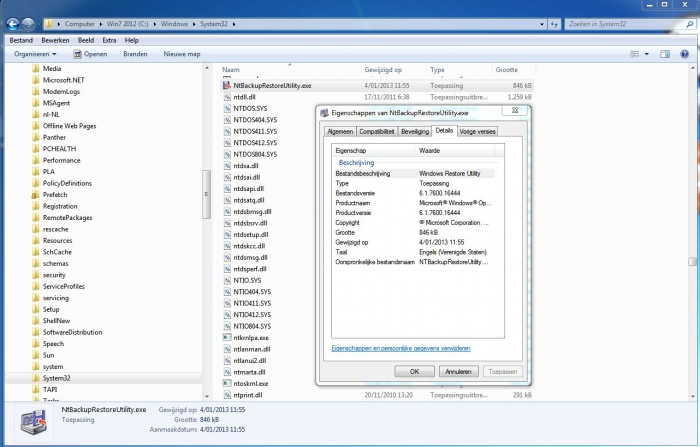The image size is (700, 447).
Task: Open the view options icon
Action: point(634,54)
